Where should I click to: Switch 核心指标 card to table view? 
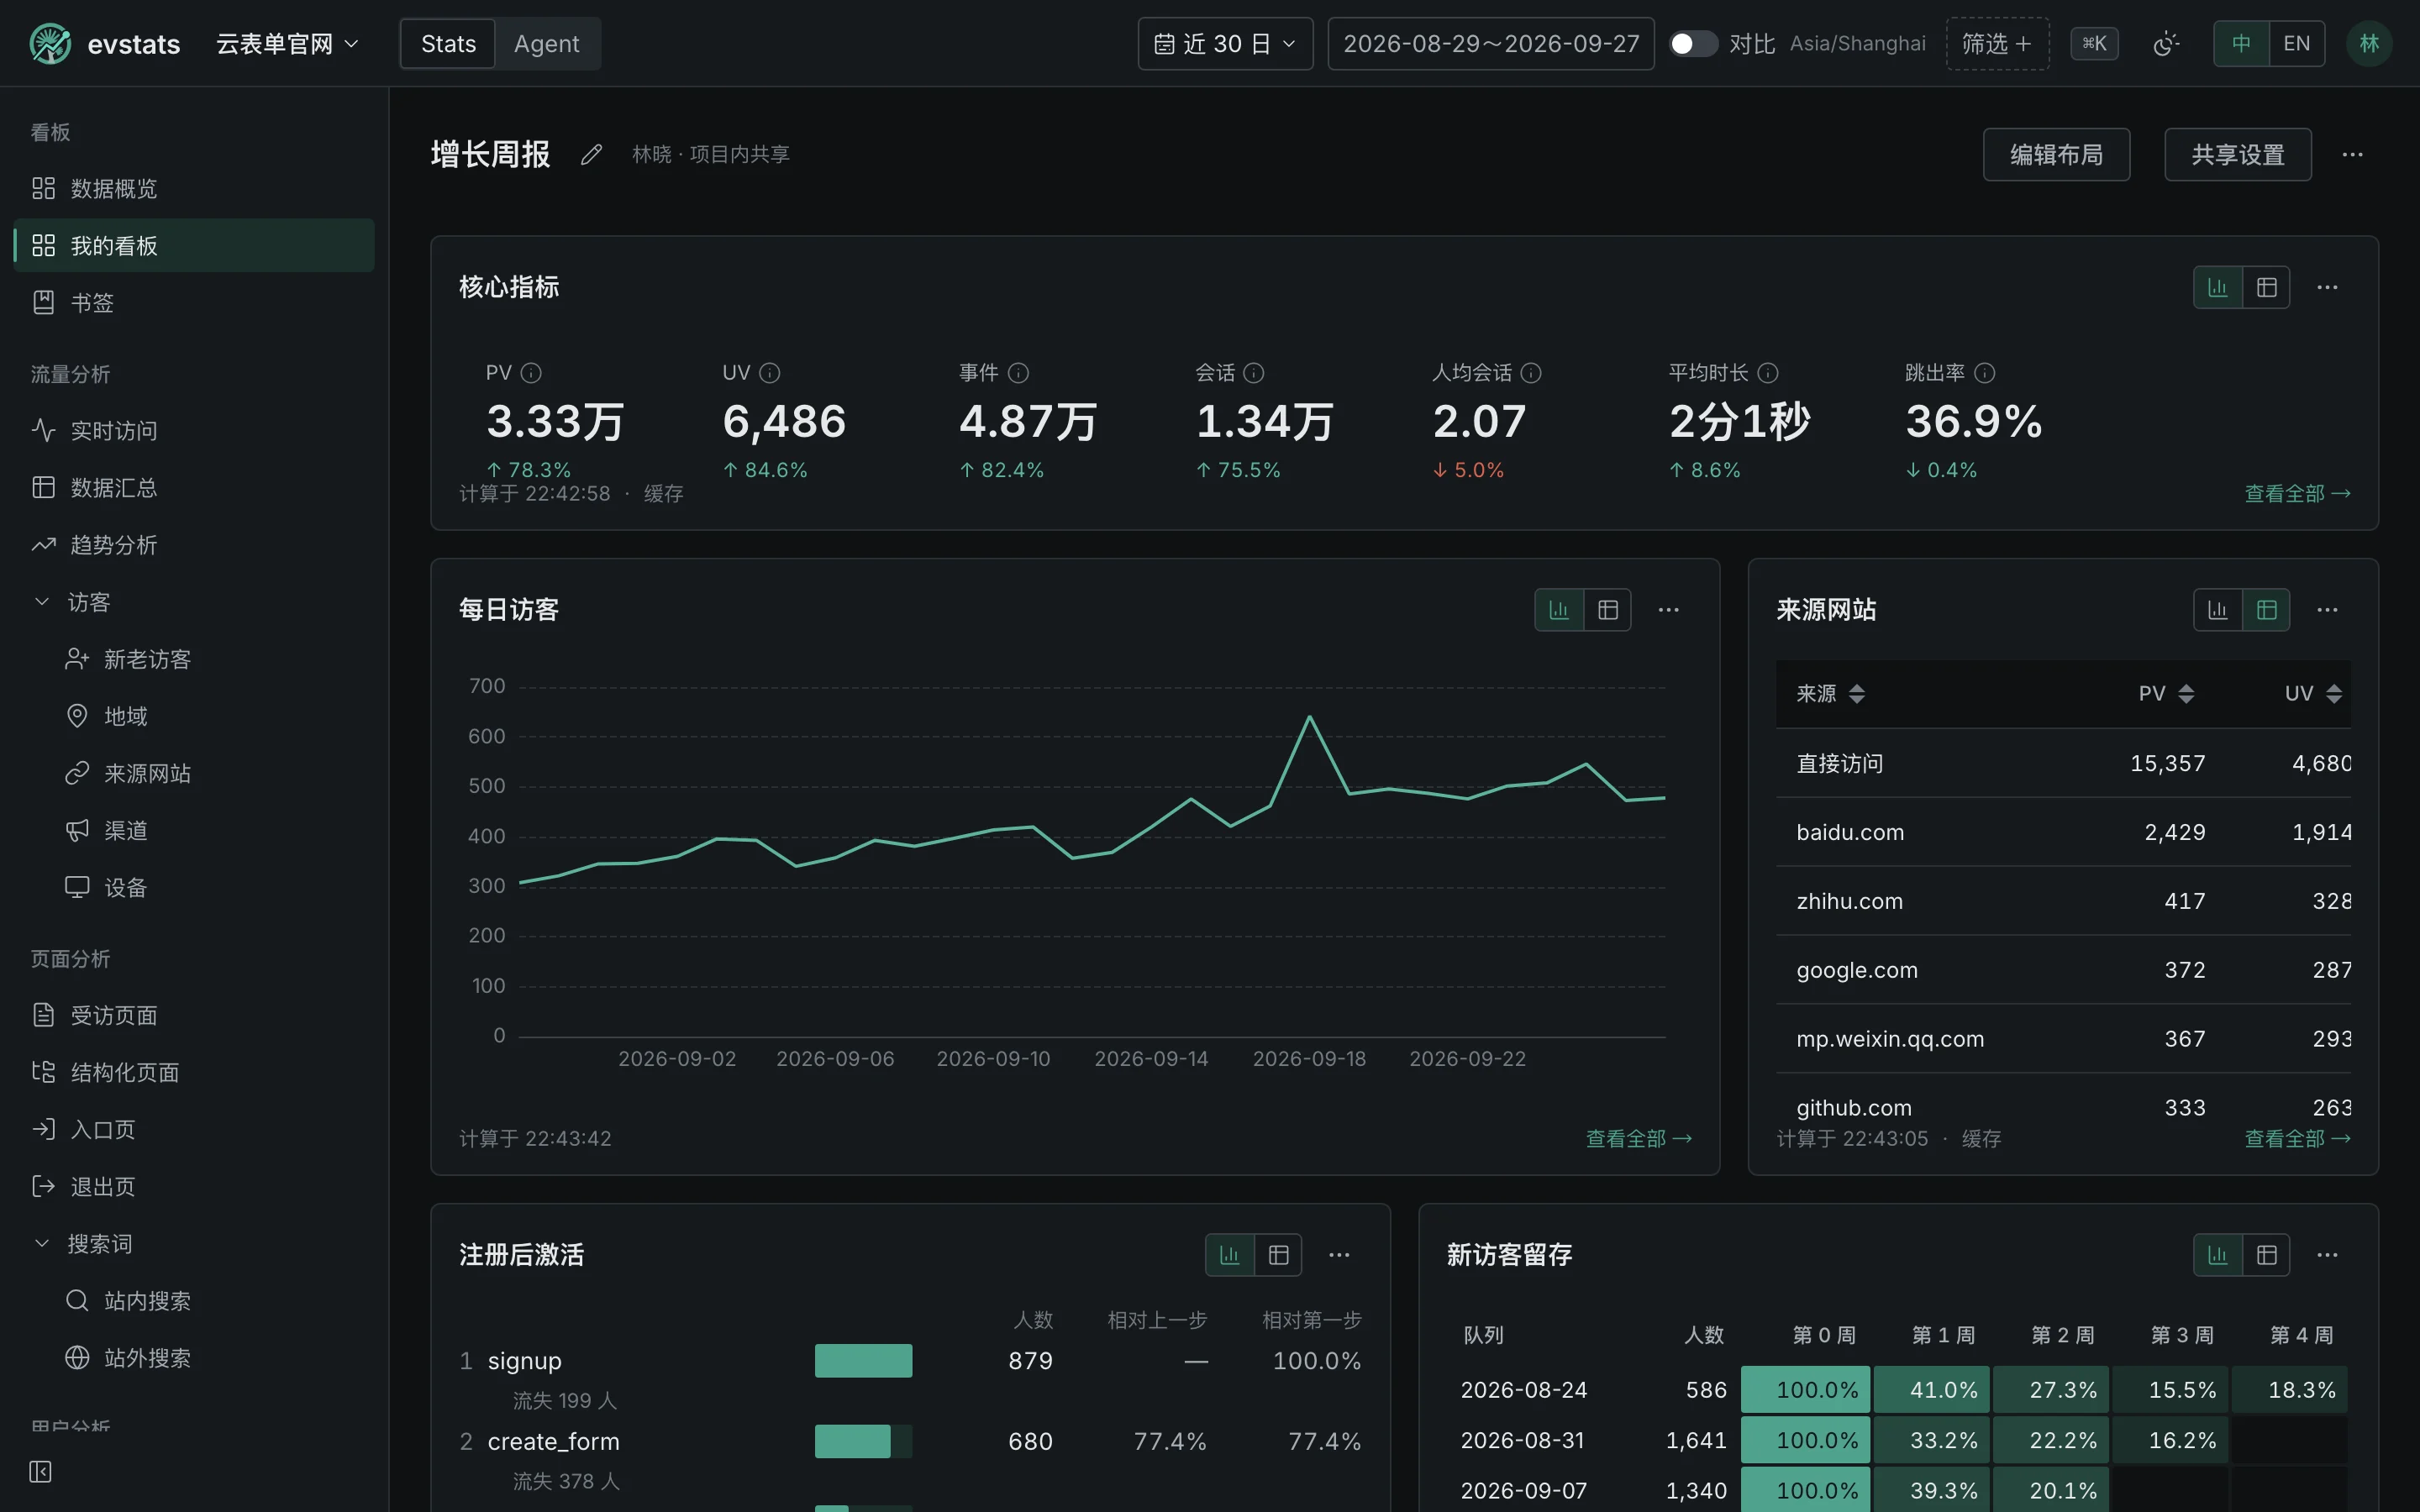[2266, 288]
